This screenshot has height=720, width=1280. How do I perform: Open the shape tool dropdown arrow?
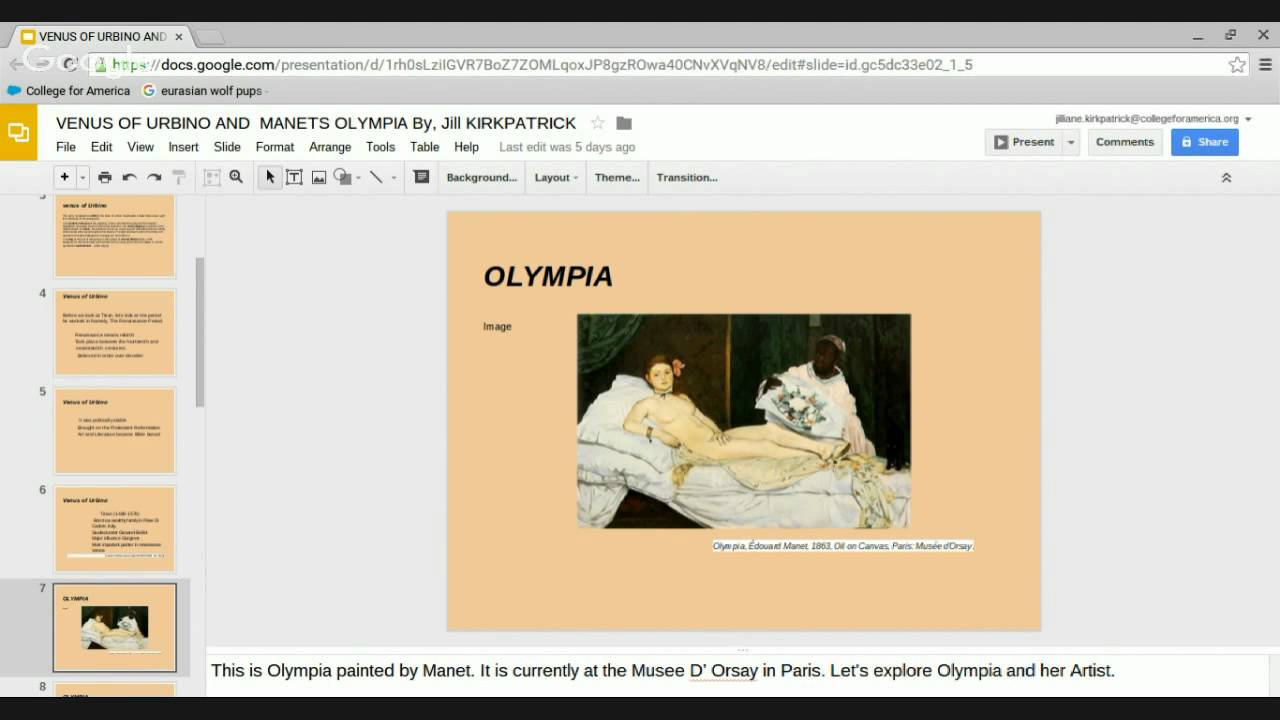coord(358,178)
